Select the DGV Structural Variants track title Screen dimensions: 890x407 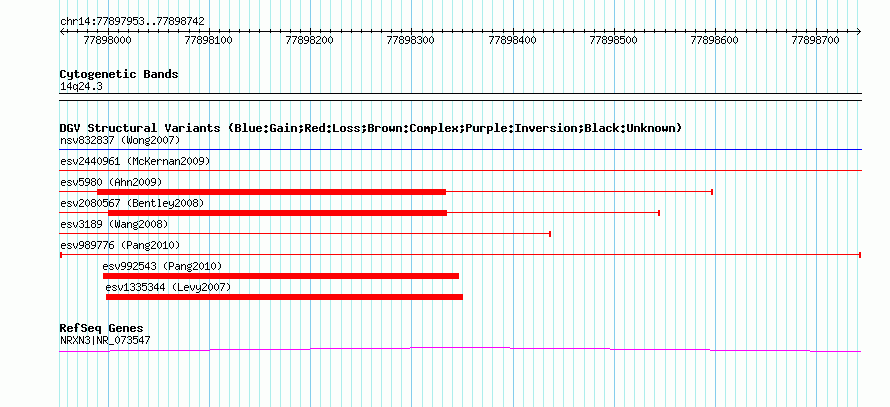[371, 128]
